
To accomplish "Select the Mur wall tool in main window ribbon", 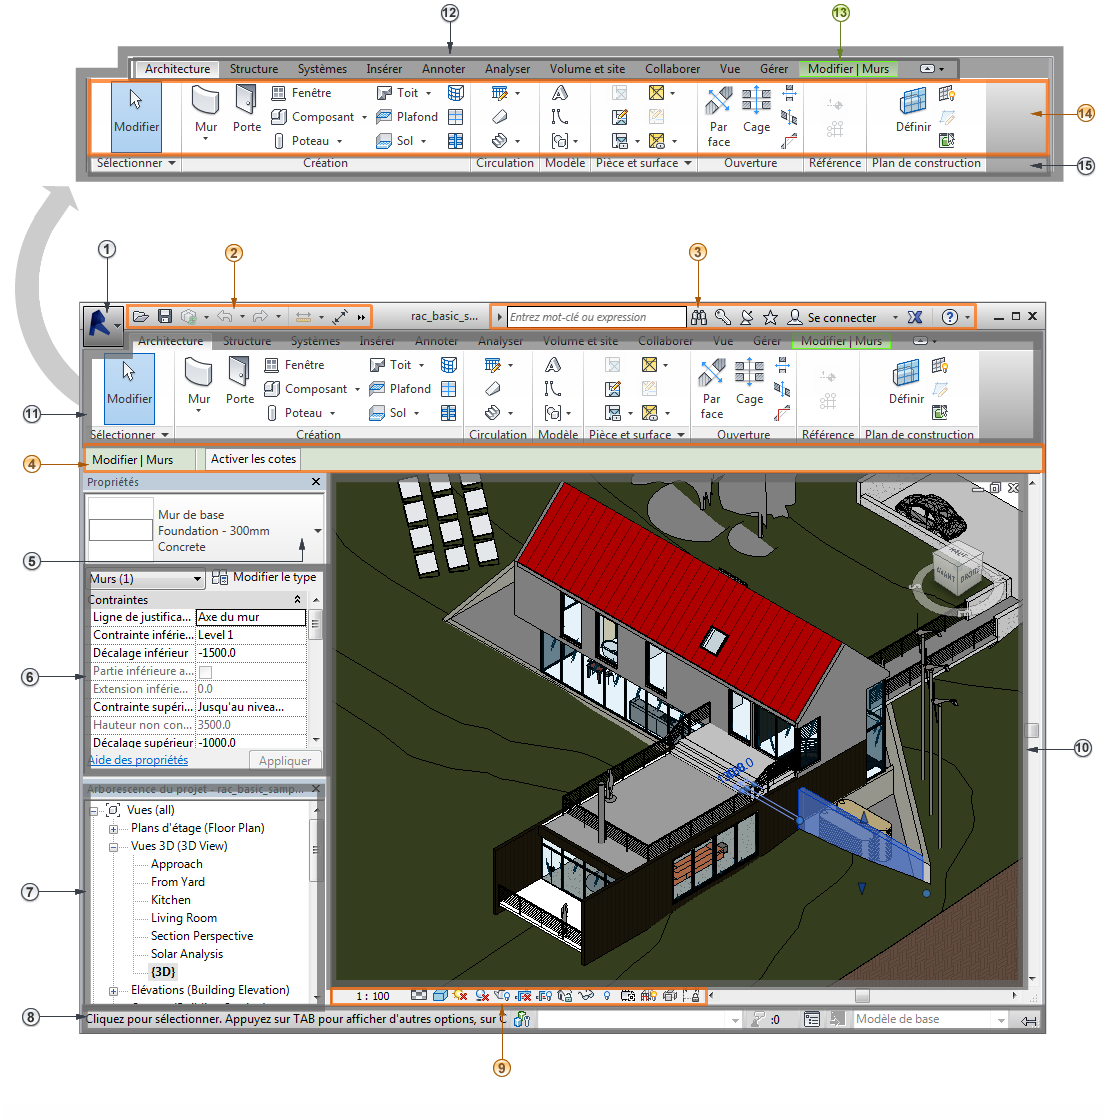I will (199, 384).
